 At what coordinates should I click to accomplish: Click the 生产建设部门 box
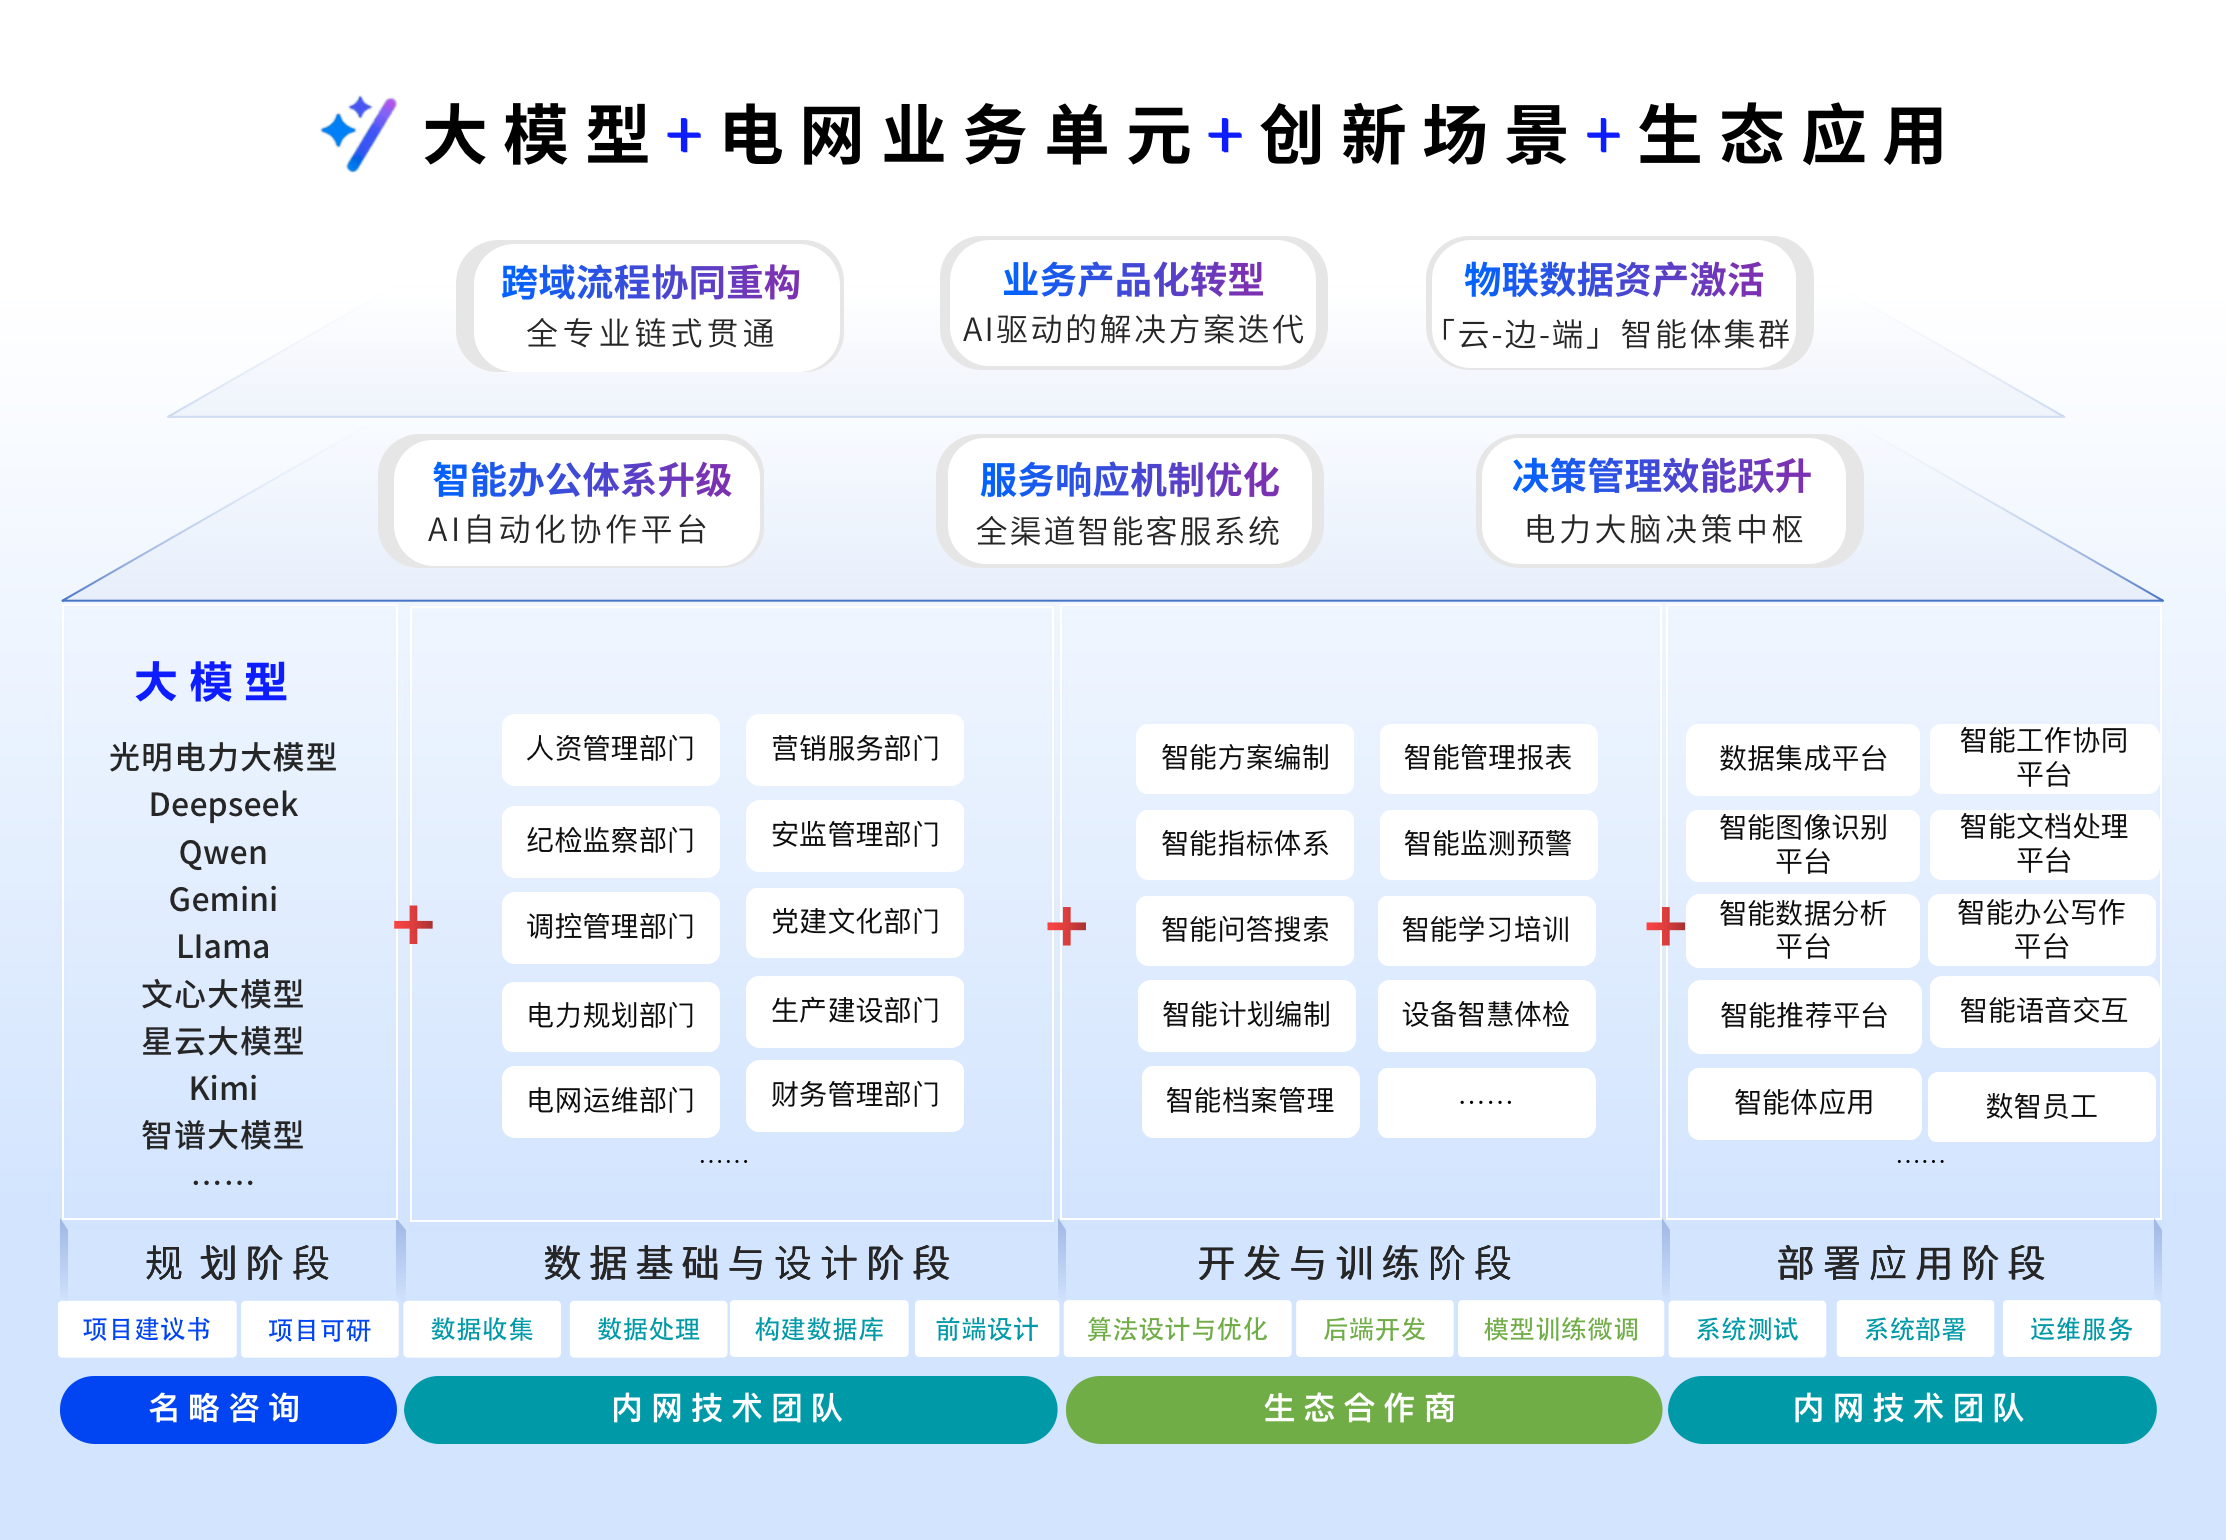point(855,1011)
